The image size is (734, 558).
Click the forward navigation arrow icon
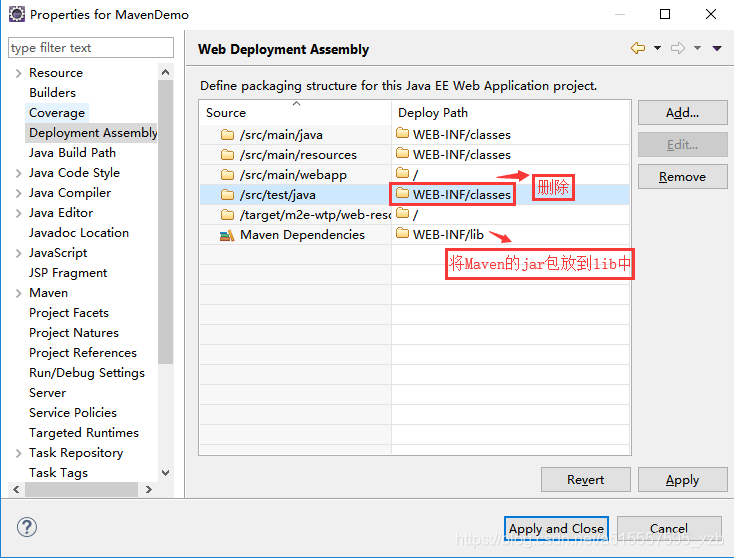[x=677, y=48]
